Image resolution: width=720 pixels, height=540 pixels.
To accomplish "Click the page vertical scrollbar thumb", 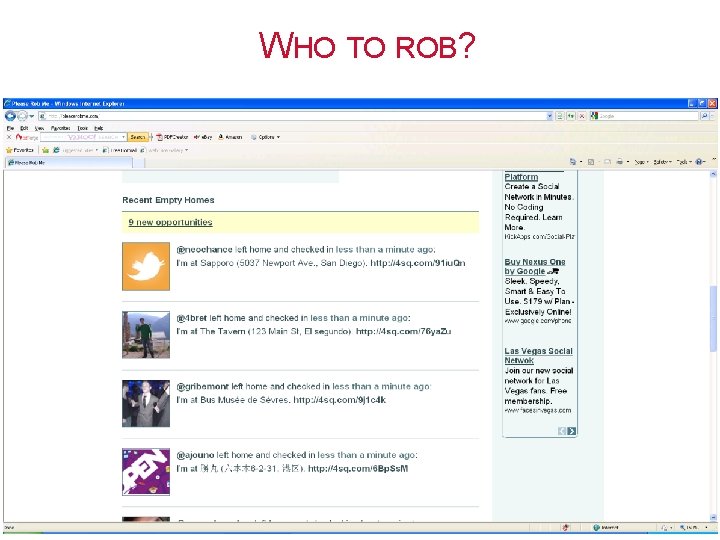I will (x=713, y=318).
